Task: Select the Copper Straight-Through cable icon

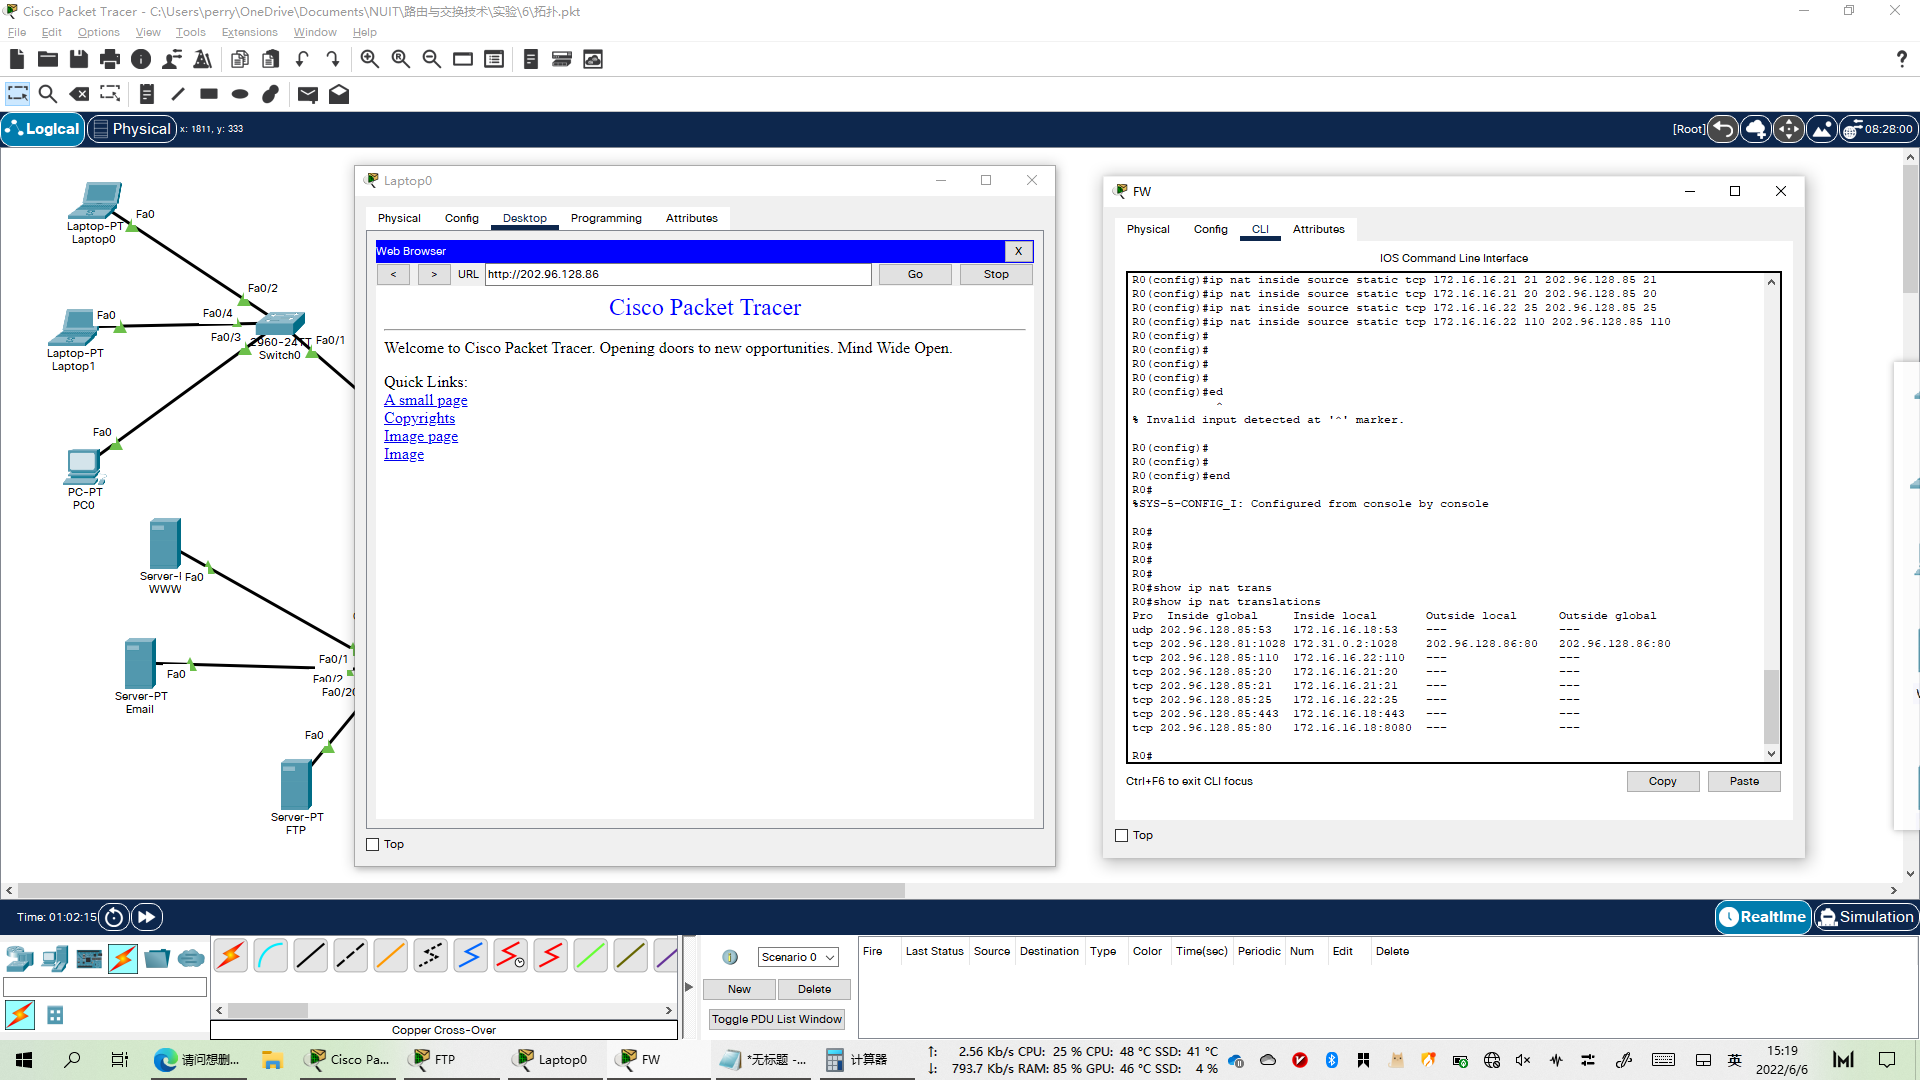Action: point(310,956)
